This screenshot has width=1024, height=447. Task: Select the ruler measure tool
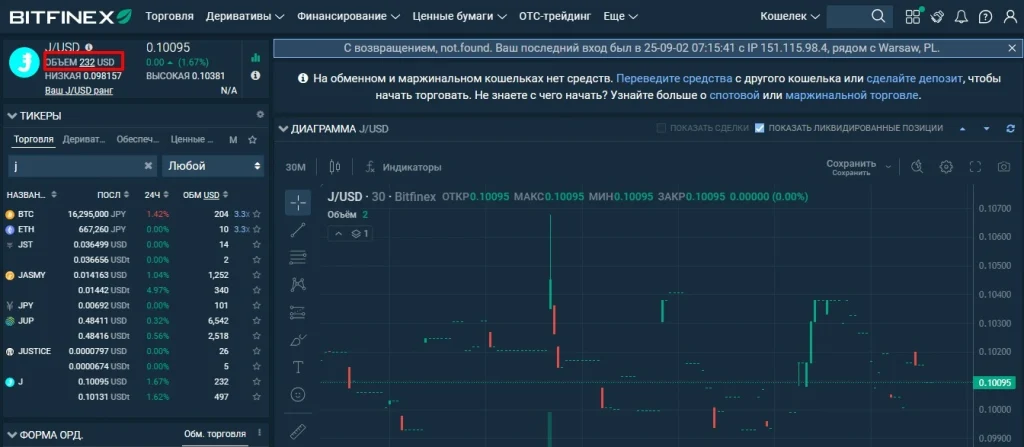(x=298, y=432)
